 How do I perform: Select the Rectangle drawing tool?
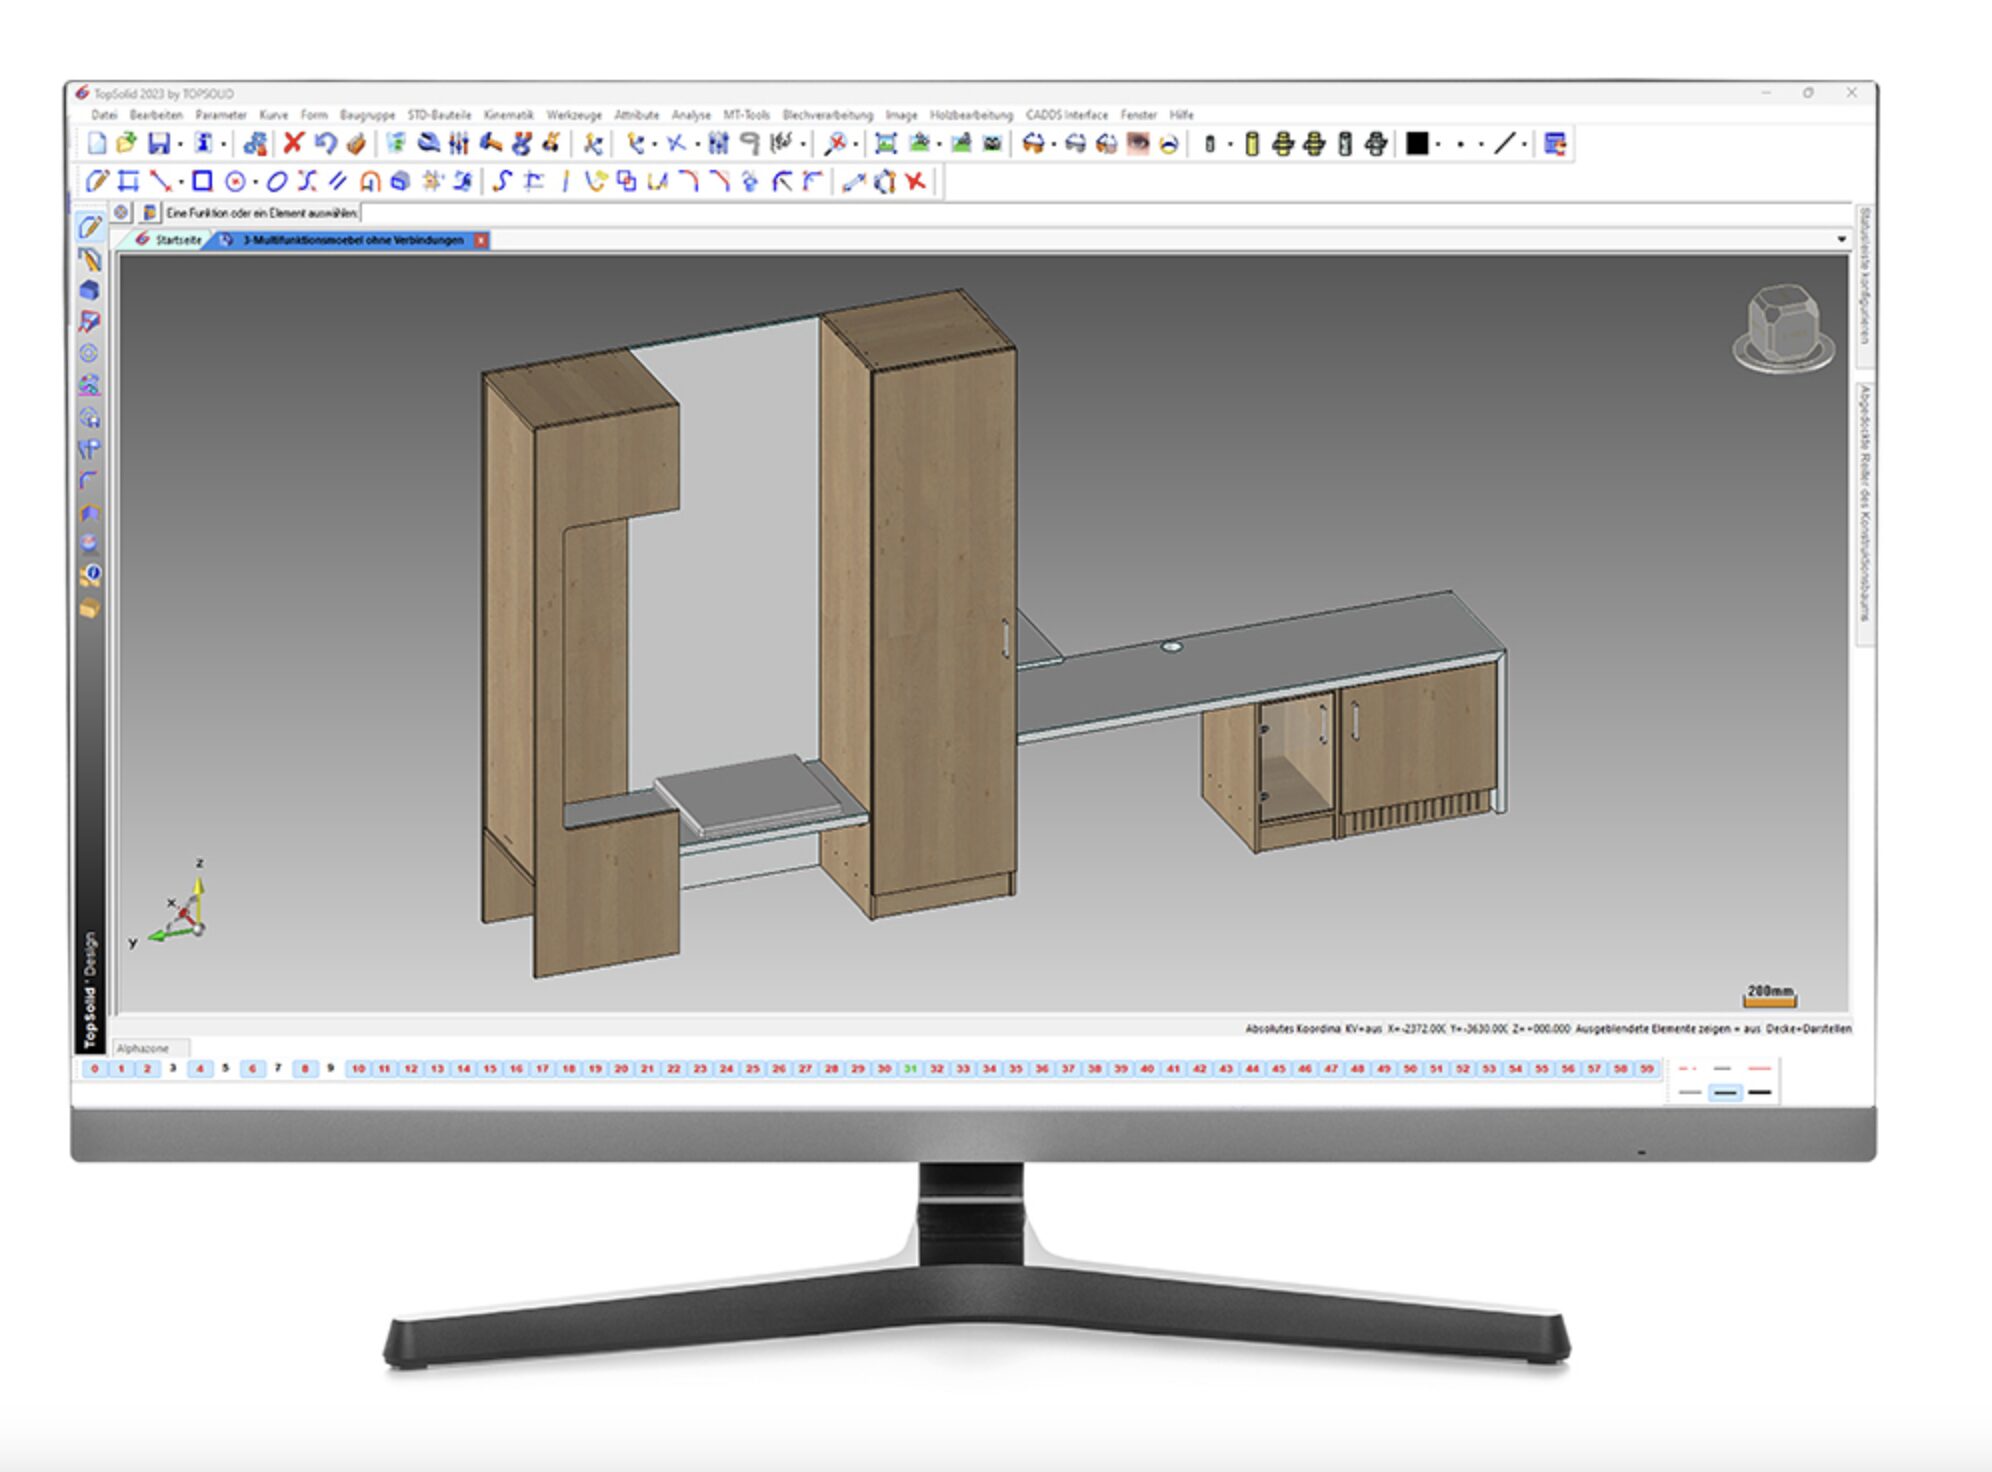[x=204, y=182]
